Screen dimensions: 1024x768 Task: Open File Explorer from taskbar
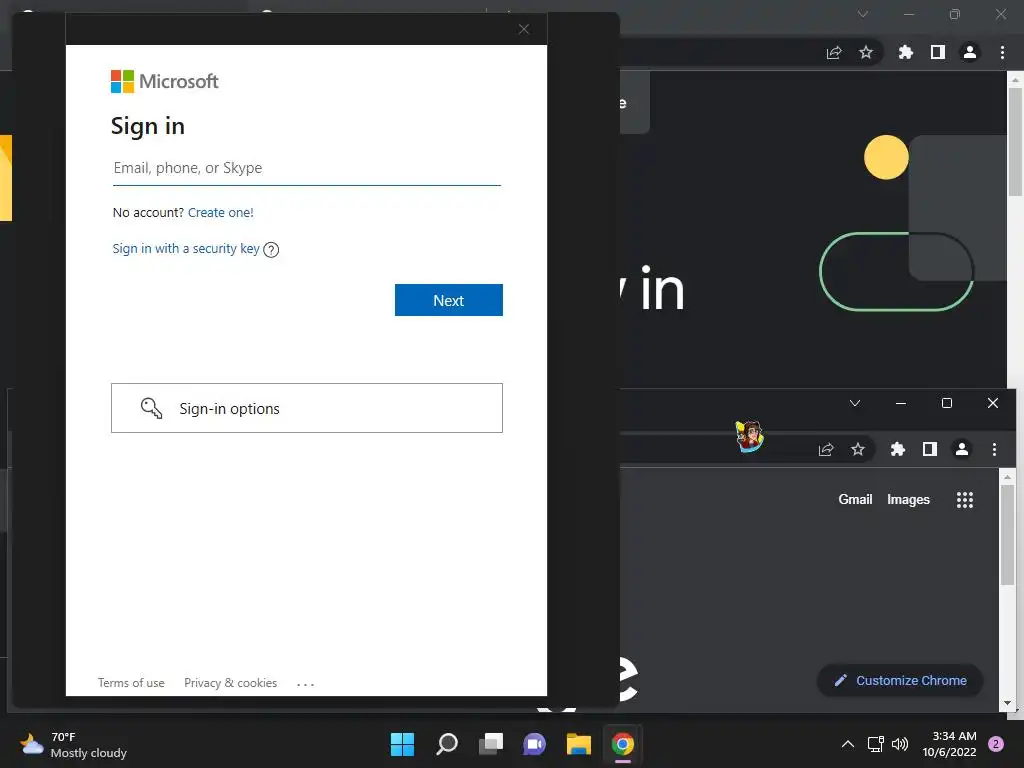tap(579, 744)
